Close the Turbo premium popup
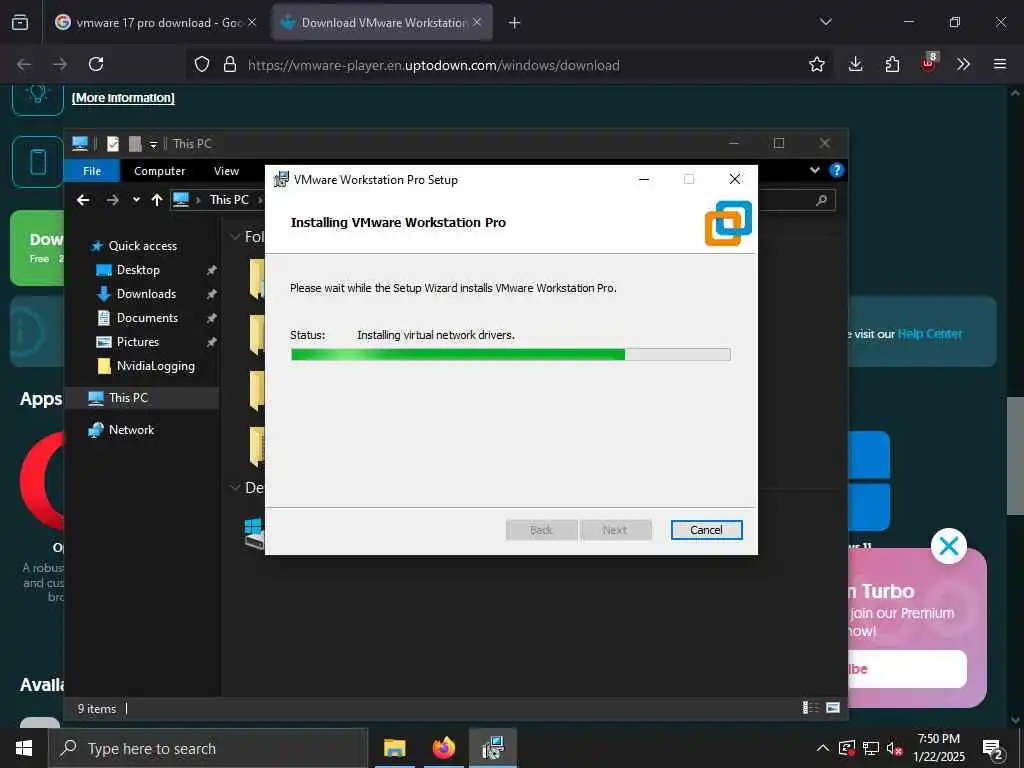1024x768 pixels. point(948,546)
